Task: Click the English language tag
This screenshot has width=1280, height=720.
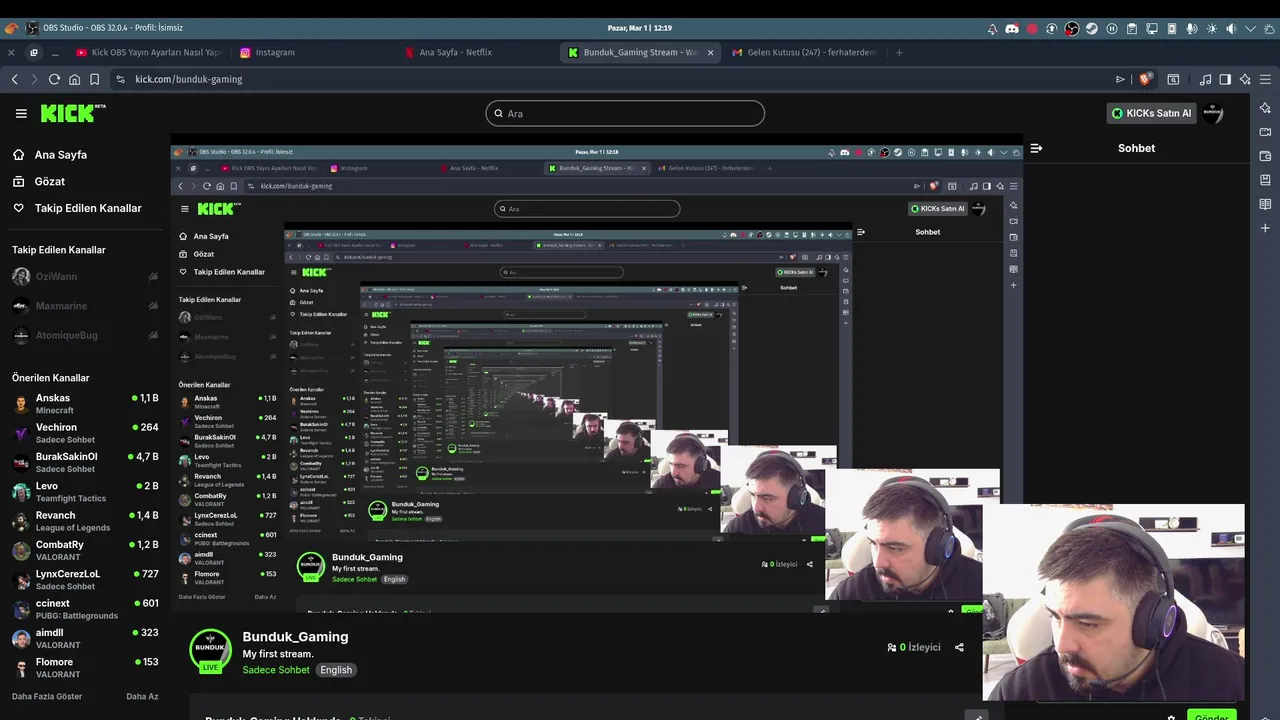Action: (x=336, y=670)
